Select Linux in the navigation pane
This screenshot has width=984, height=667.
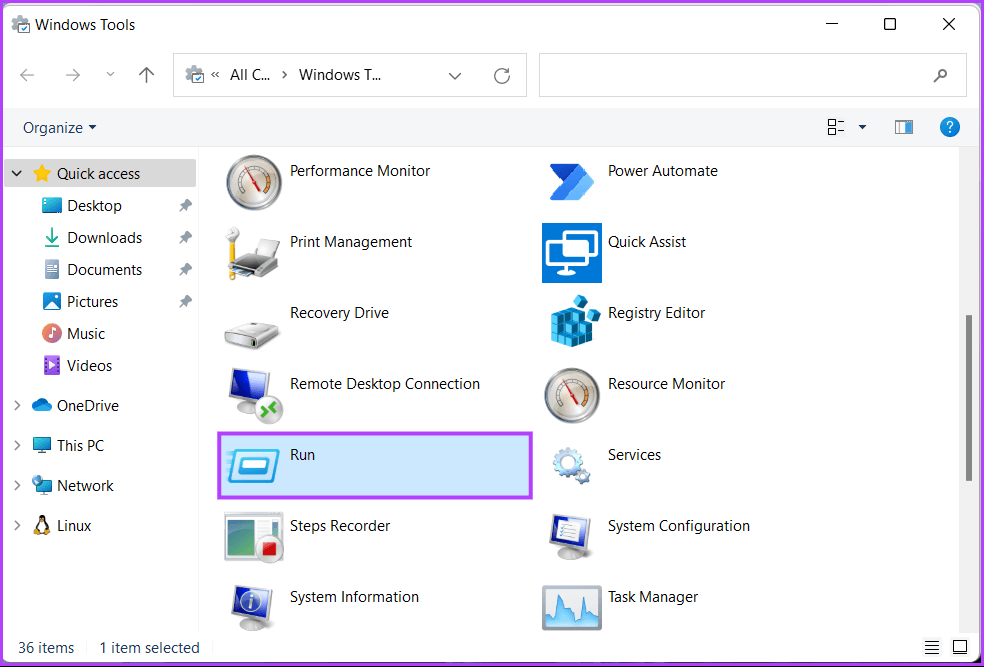pos(73,526)
